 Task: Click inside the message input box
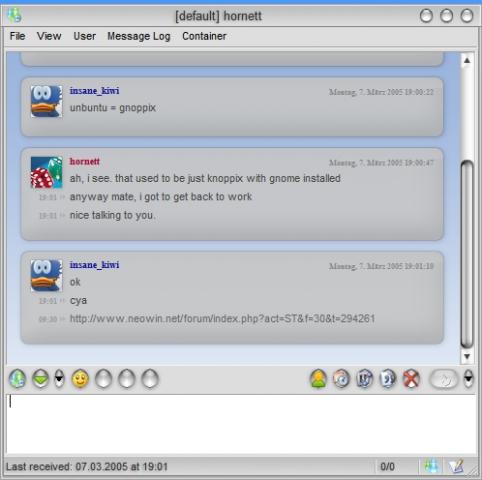(x=241, y=424)
